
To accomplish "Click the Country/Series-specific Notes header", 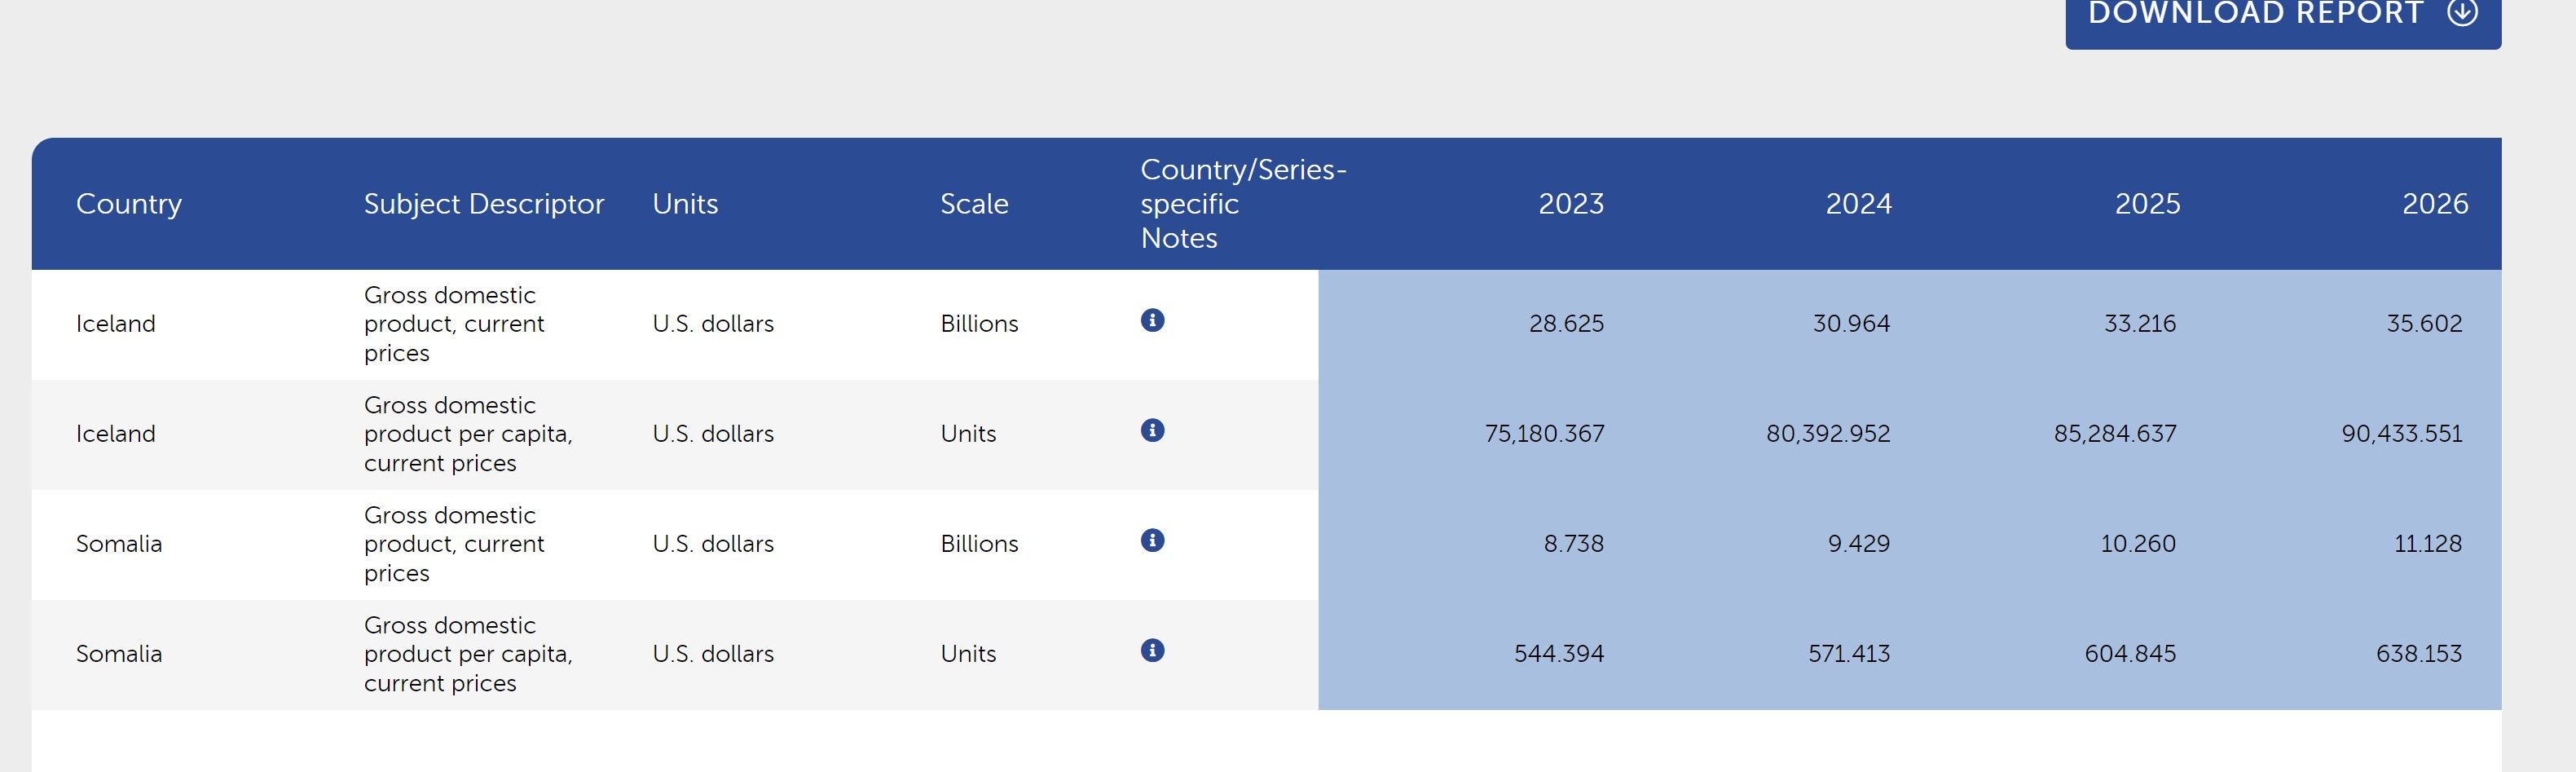I will (1243, 204).
